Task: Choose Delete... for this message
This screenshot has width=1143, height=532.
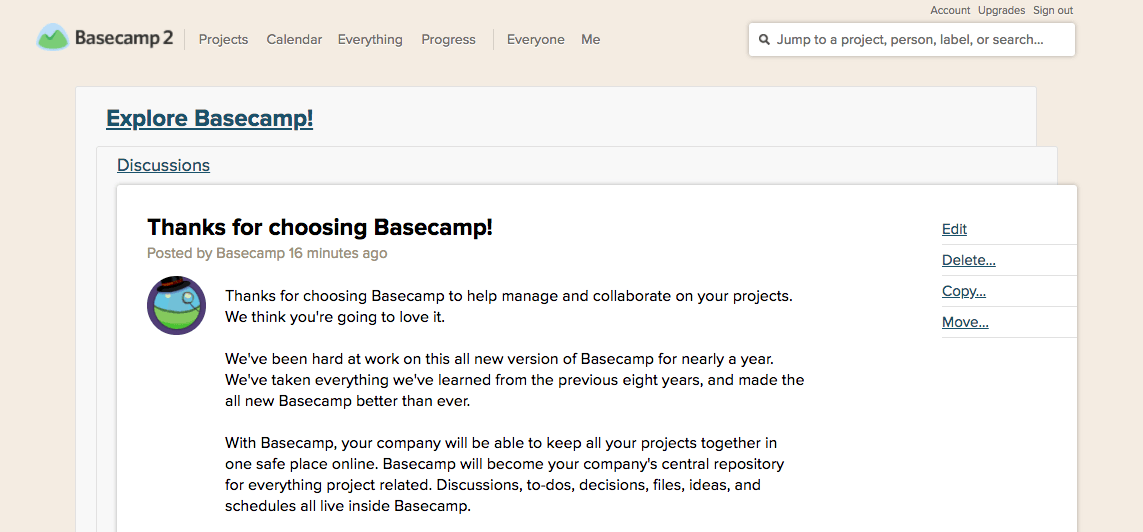Action: click(969, 260)
